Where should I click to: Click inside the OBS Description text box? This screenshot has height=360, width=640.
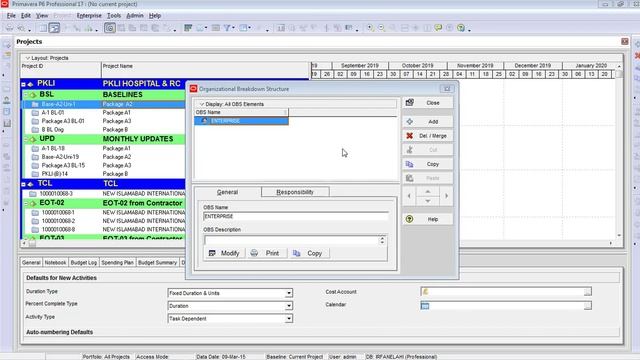(x=291, y=240)
